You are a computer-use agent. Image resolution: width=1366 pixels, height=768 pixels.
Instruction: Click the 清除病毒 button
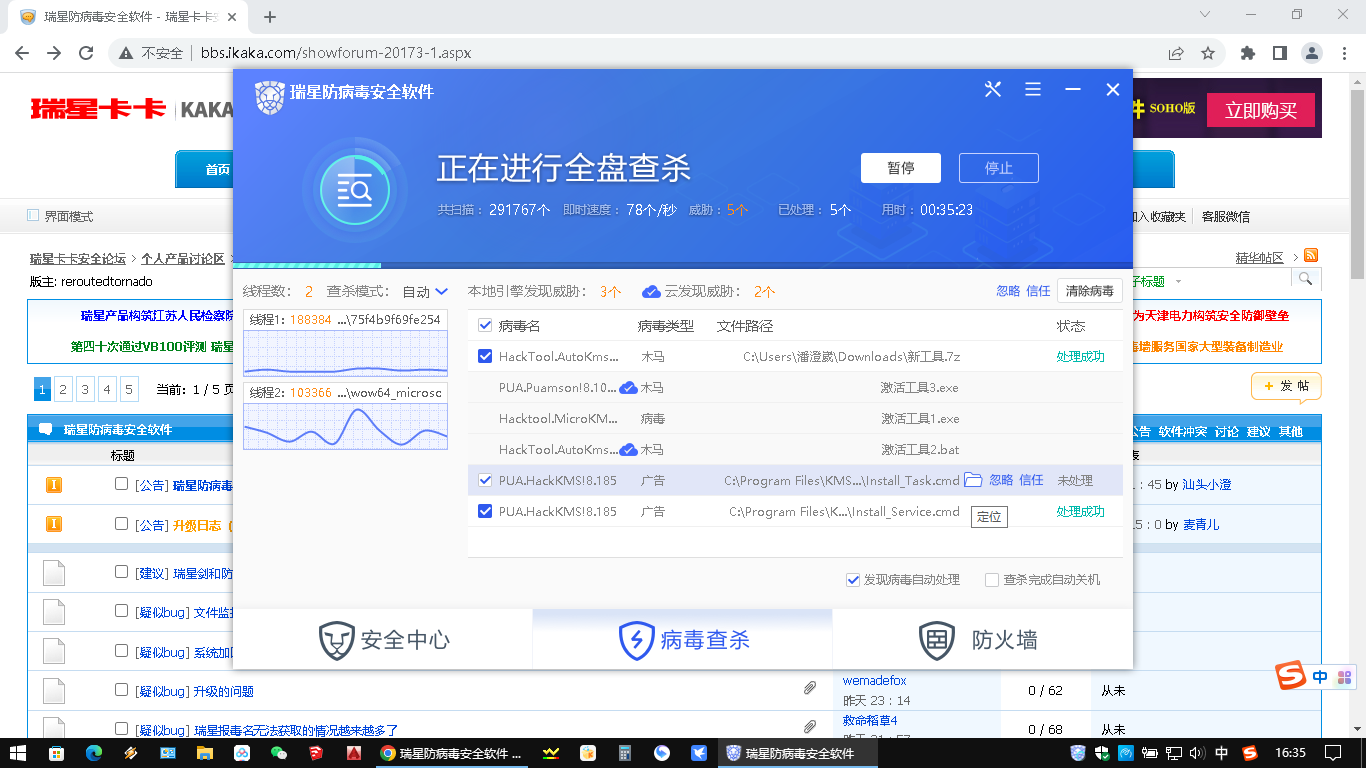pos(1089,291)
